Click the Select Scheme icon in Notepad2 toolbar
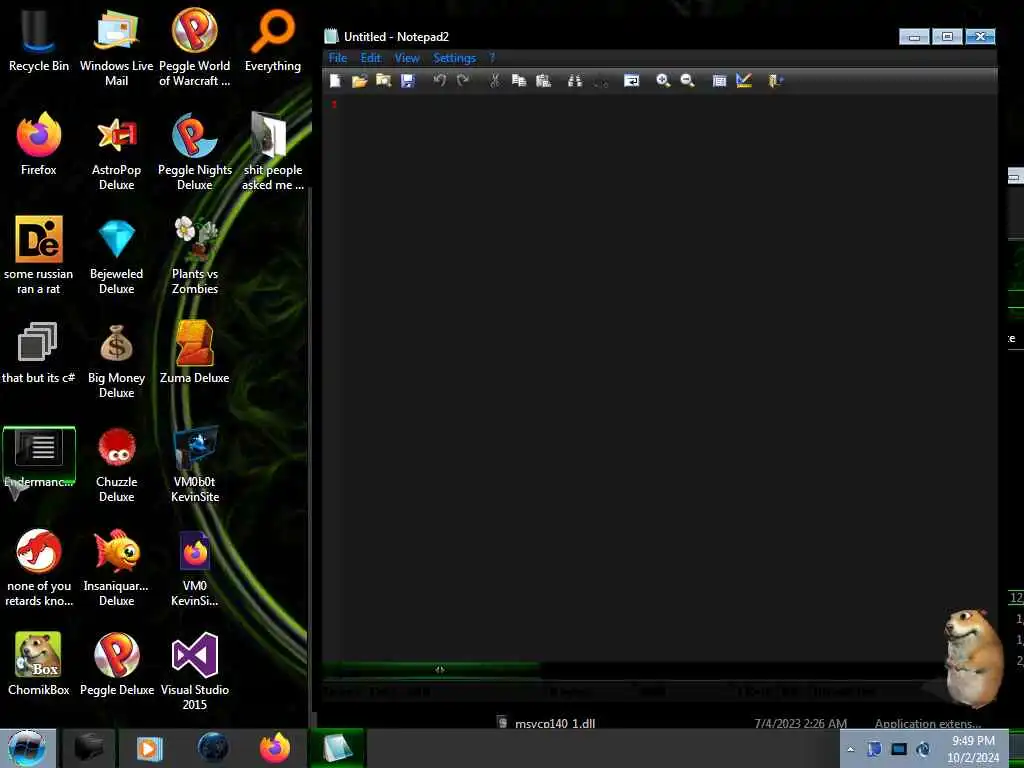 (x=719, y=80)
